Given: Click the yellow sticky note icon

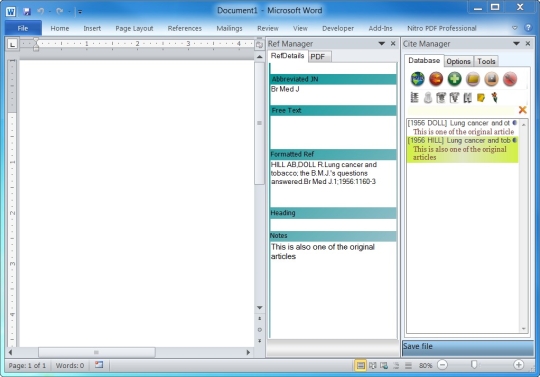Looking at the screenshot, I should [x=481, y=98].
